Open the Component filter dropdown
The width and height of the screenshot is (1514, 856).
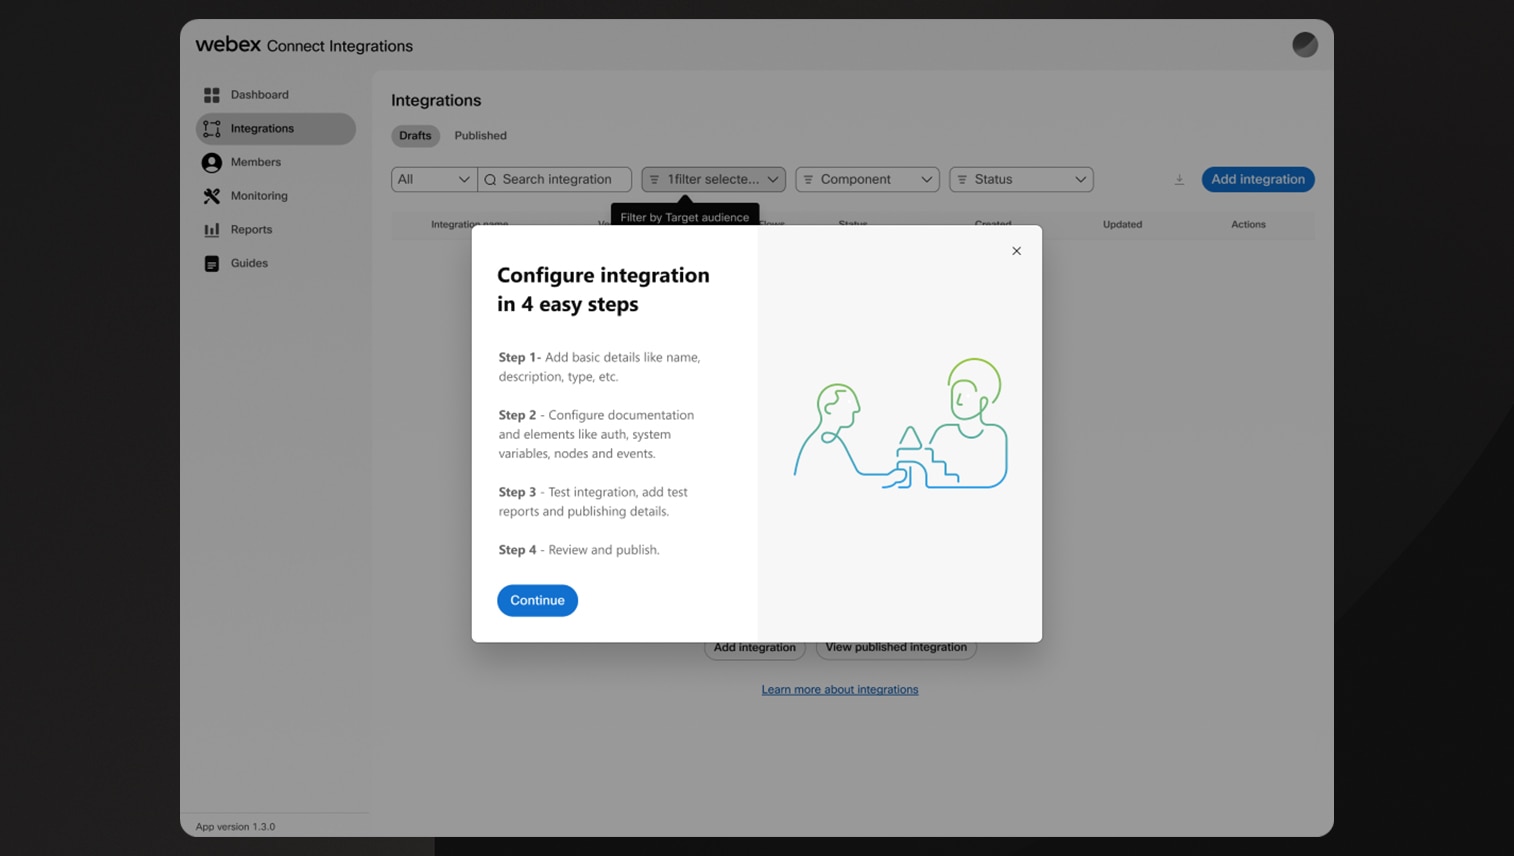(x=867, y=179)
